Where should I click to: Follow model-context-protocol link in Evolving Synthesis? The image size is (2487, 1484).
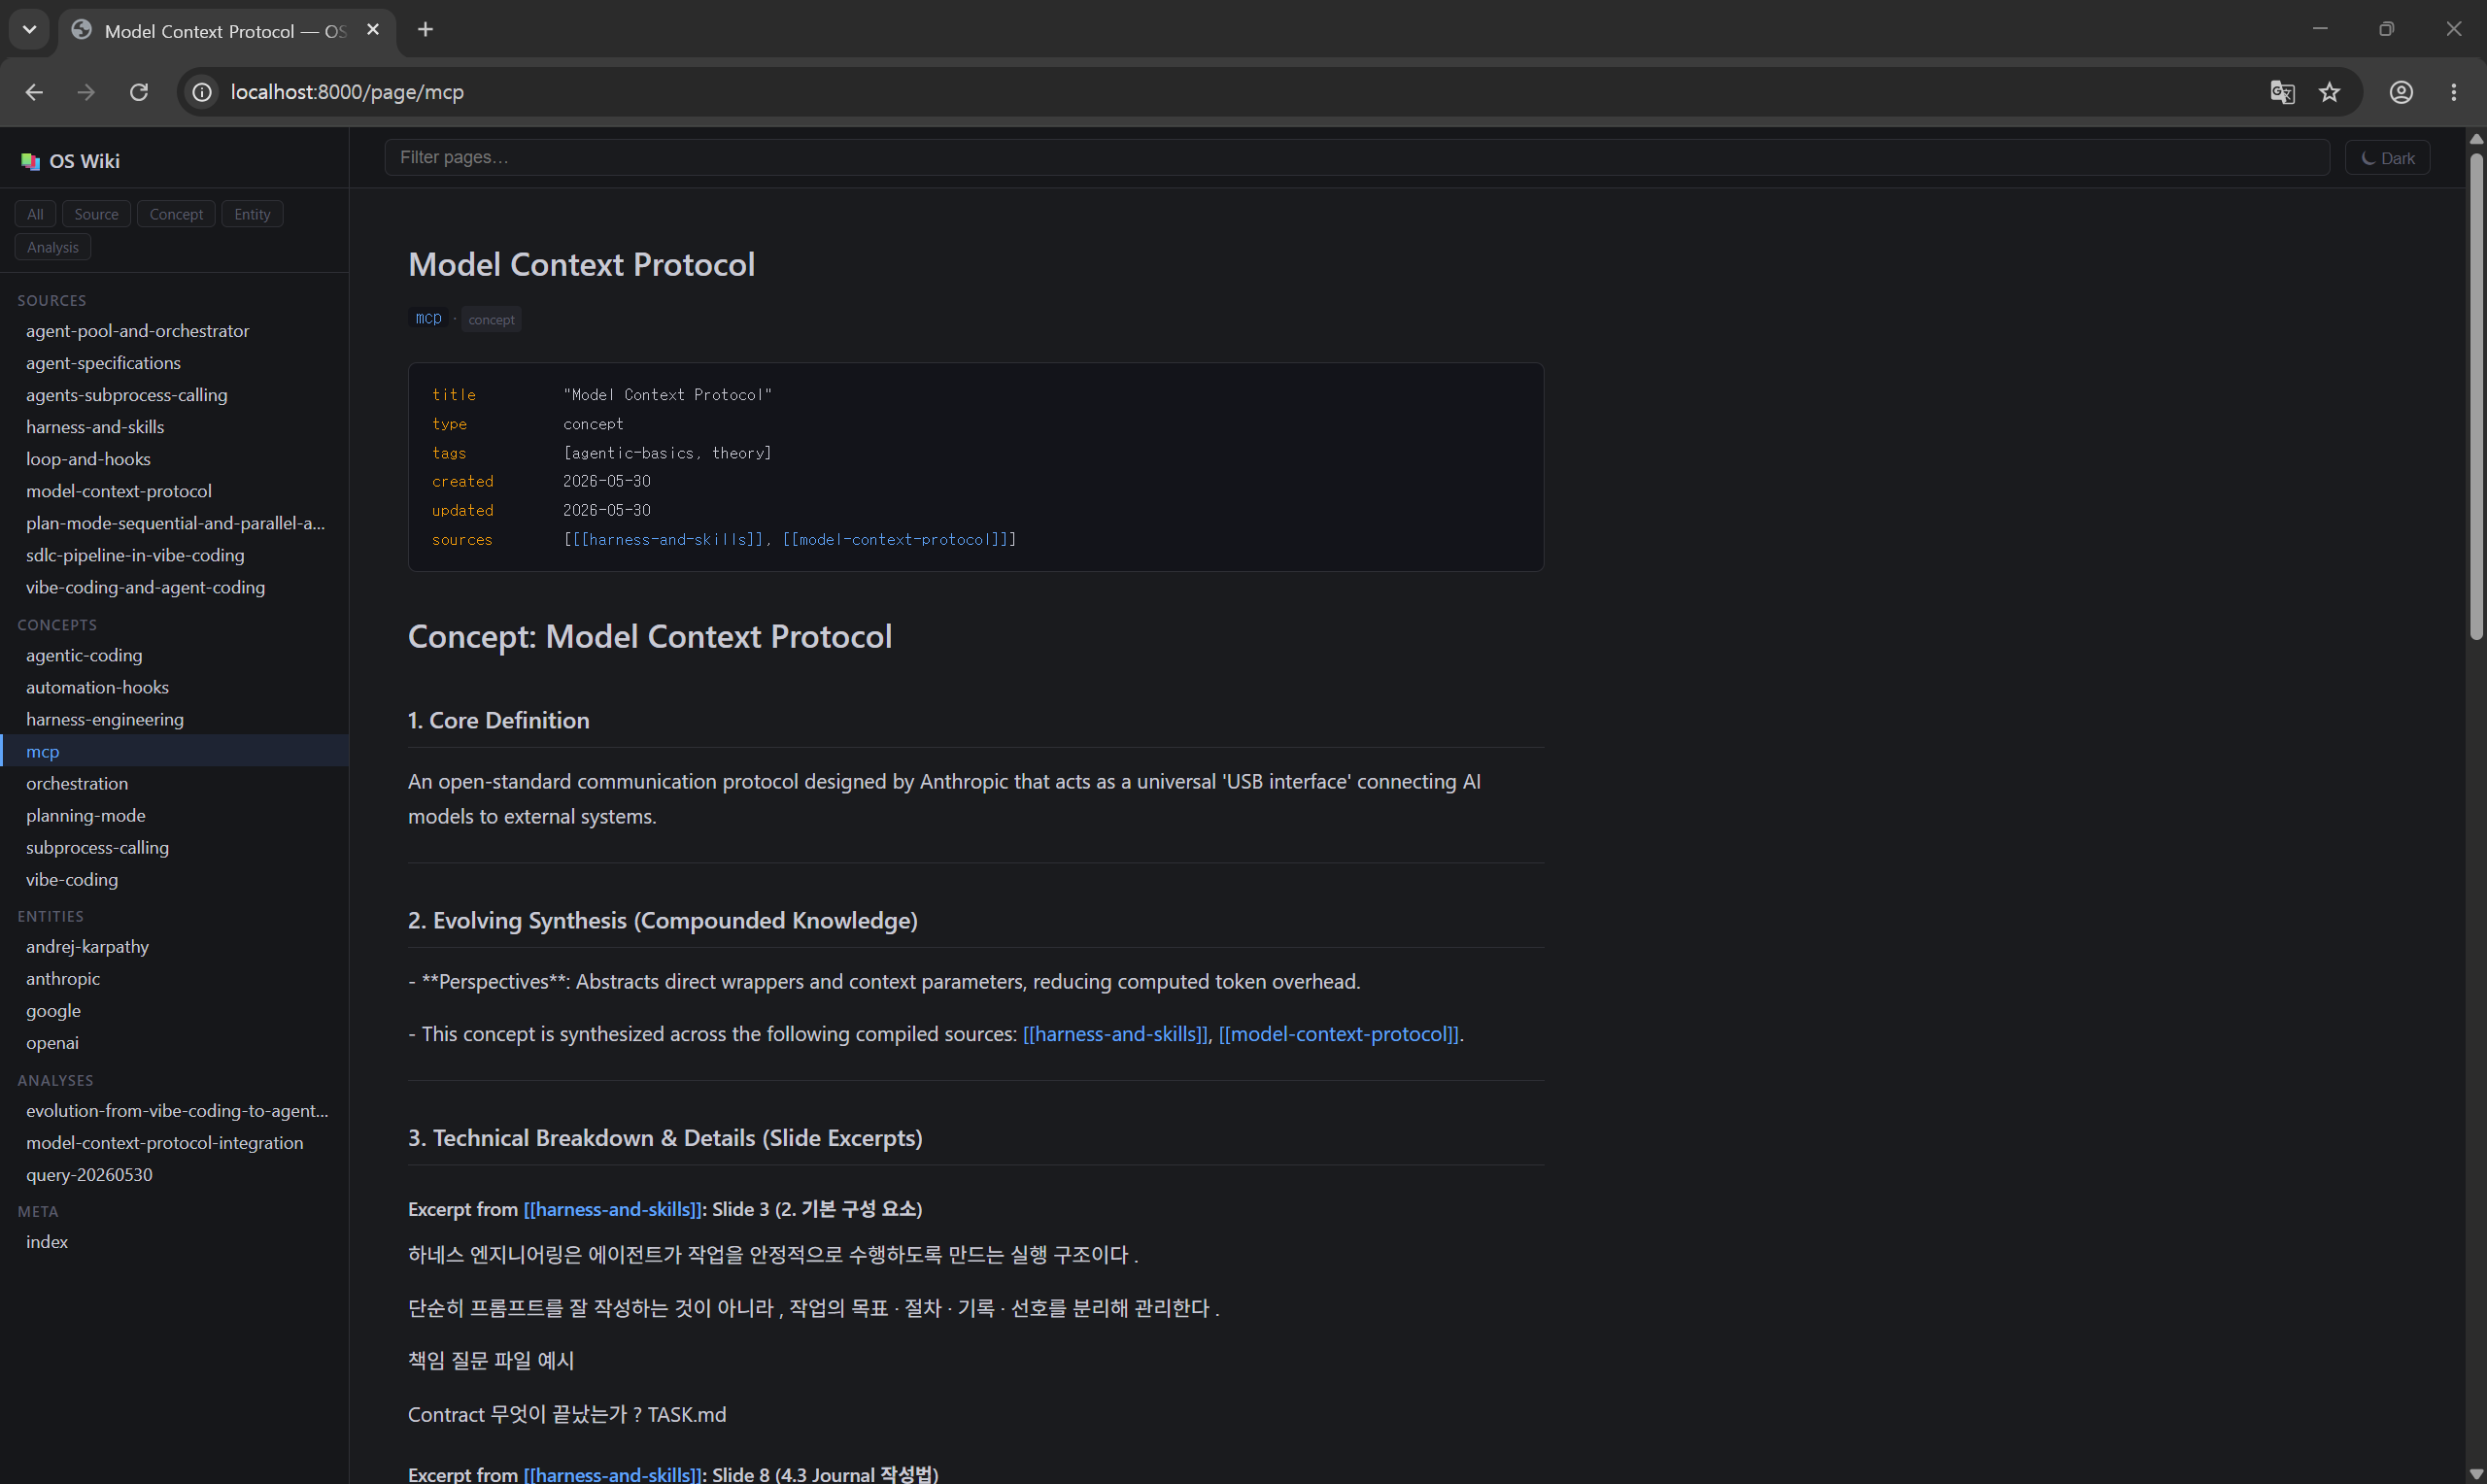click(1338, 1033)
